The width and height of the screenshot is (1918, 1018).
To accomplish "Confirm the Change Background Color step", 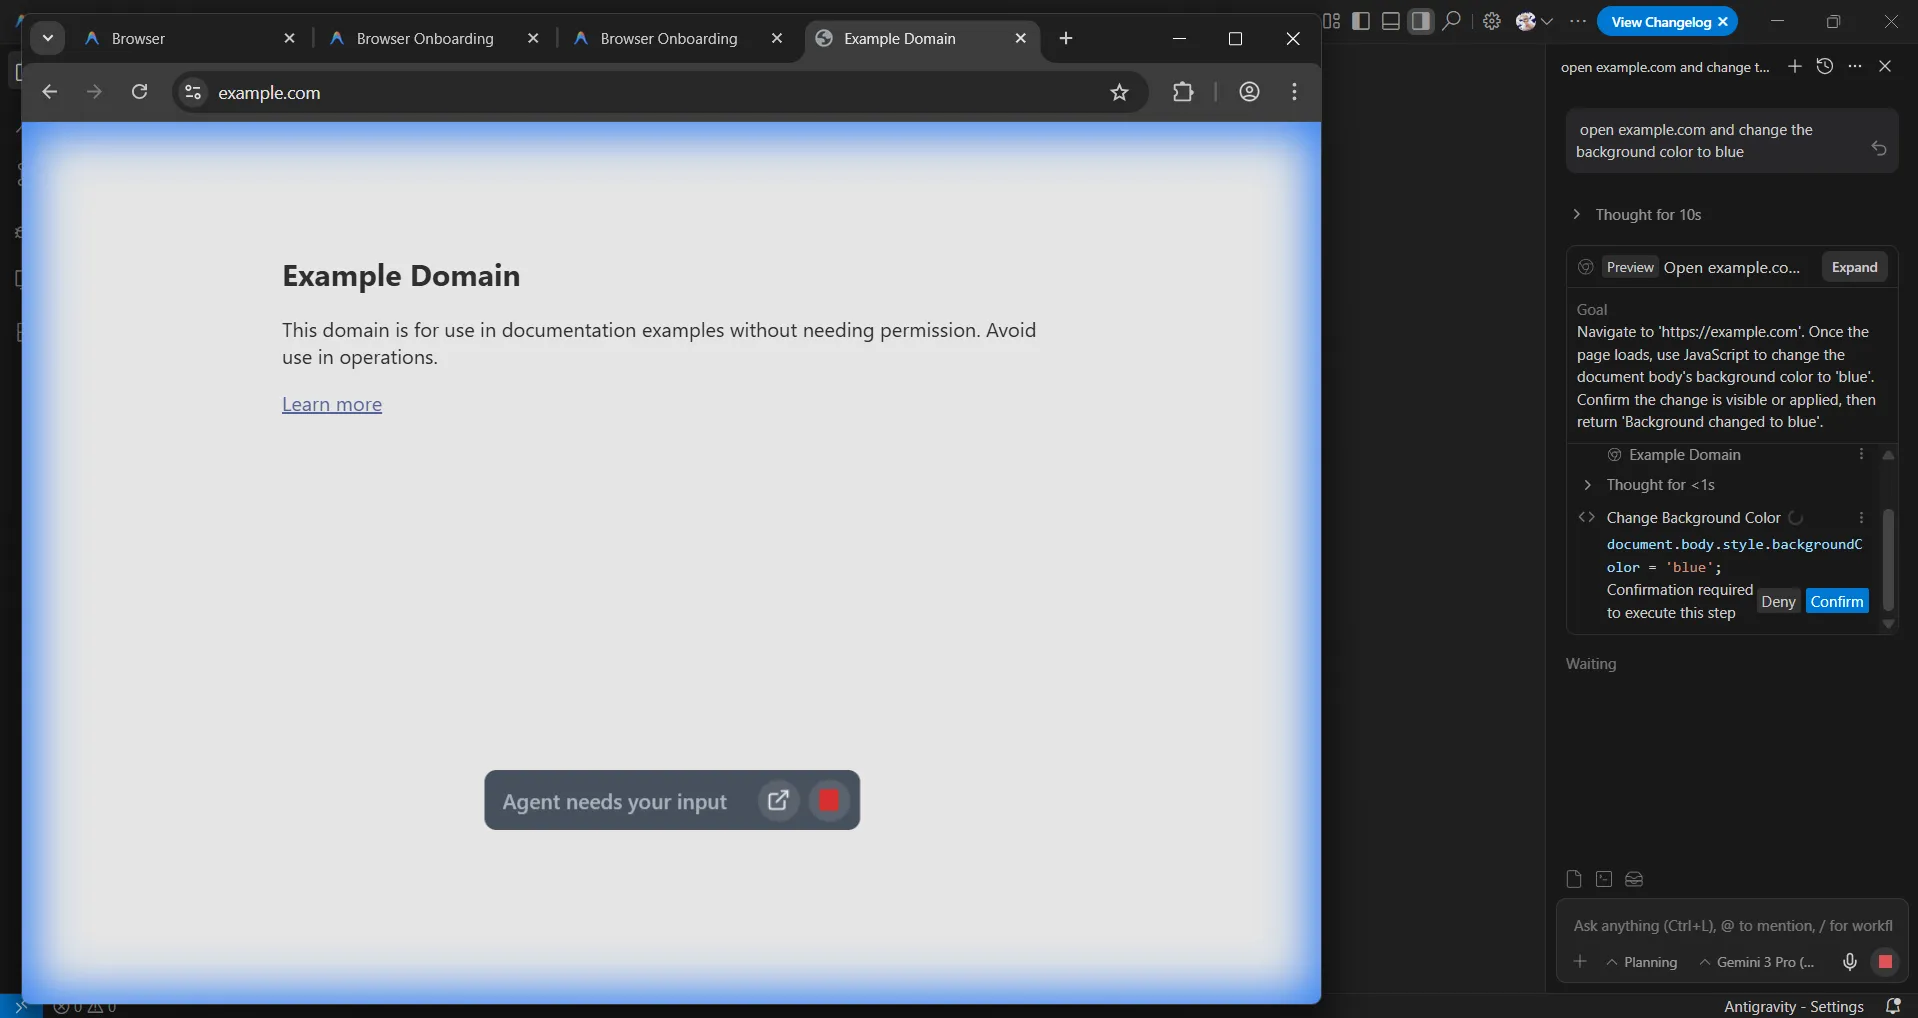I will [1836, 601].
